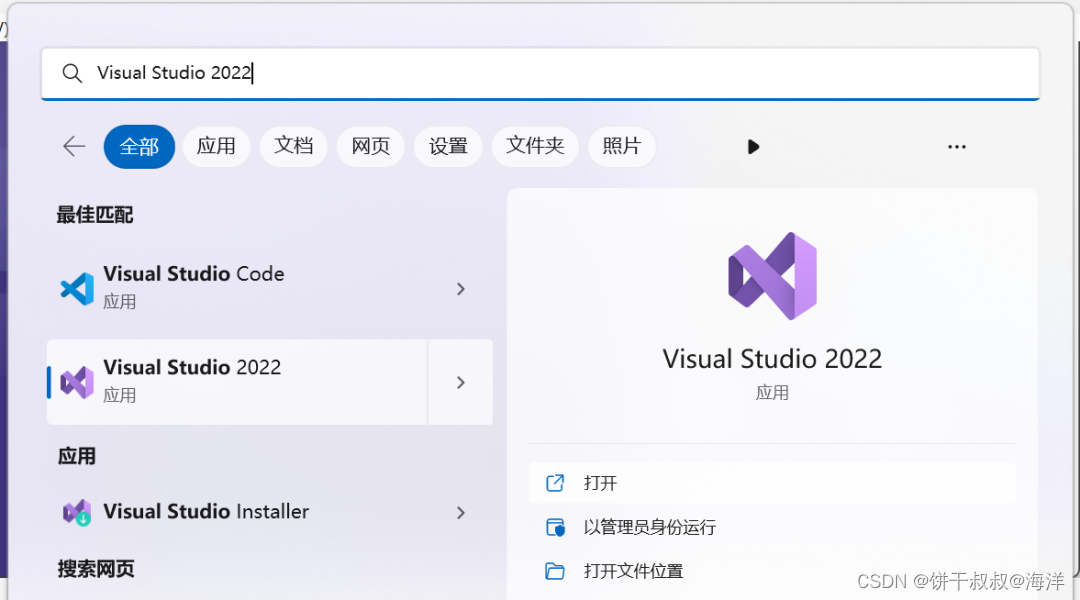Click the search magnifier icon

pyautogui.click(x=71, y=72)
